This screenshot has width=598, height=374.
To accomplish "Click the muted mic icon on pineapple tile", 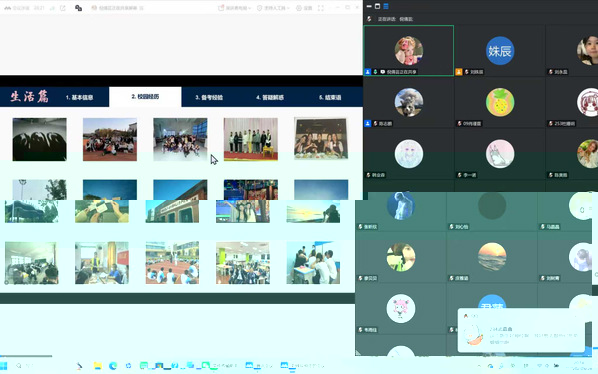I will point(460,124).
